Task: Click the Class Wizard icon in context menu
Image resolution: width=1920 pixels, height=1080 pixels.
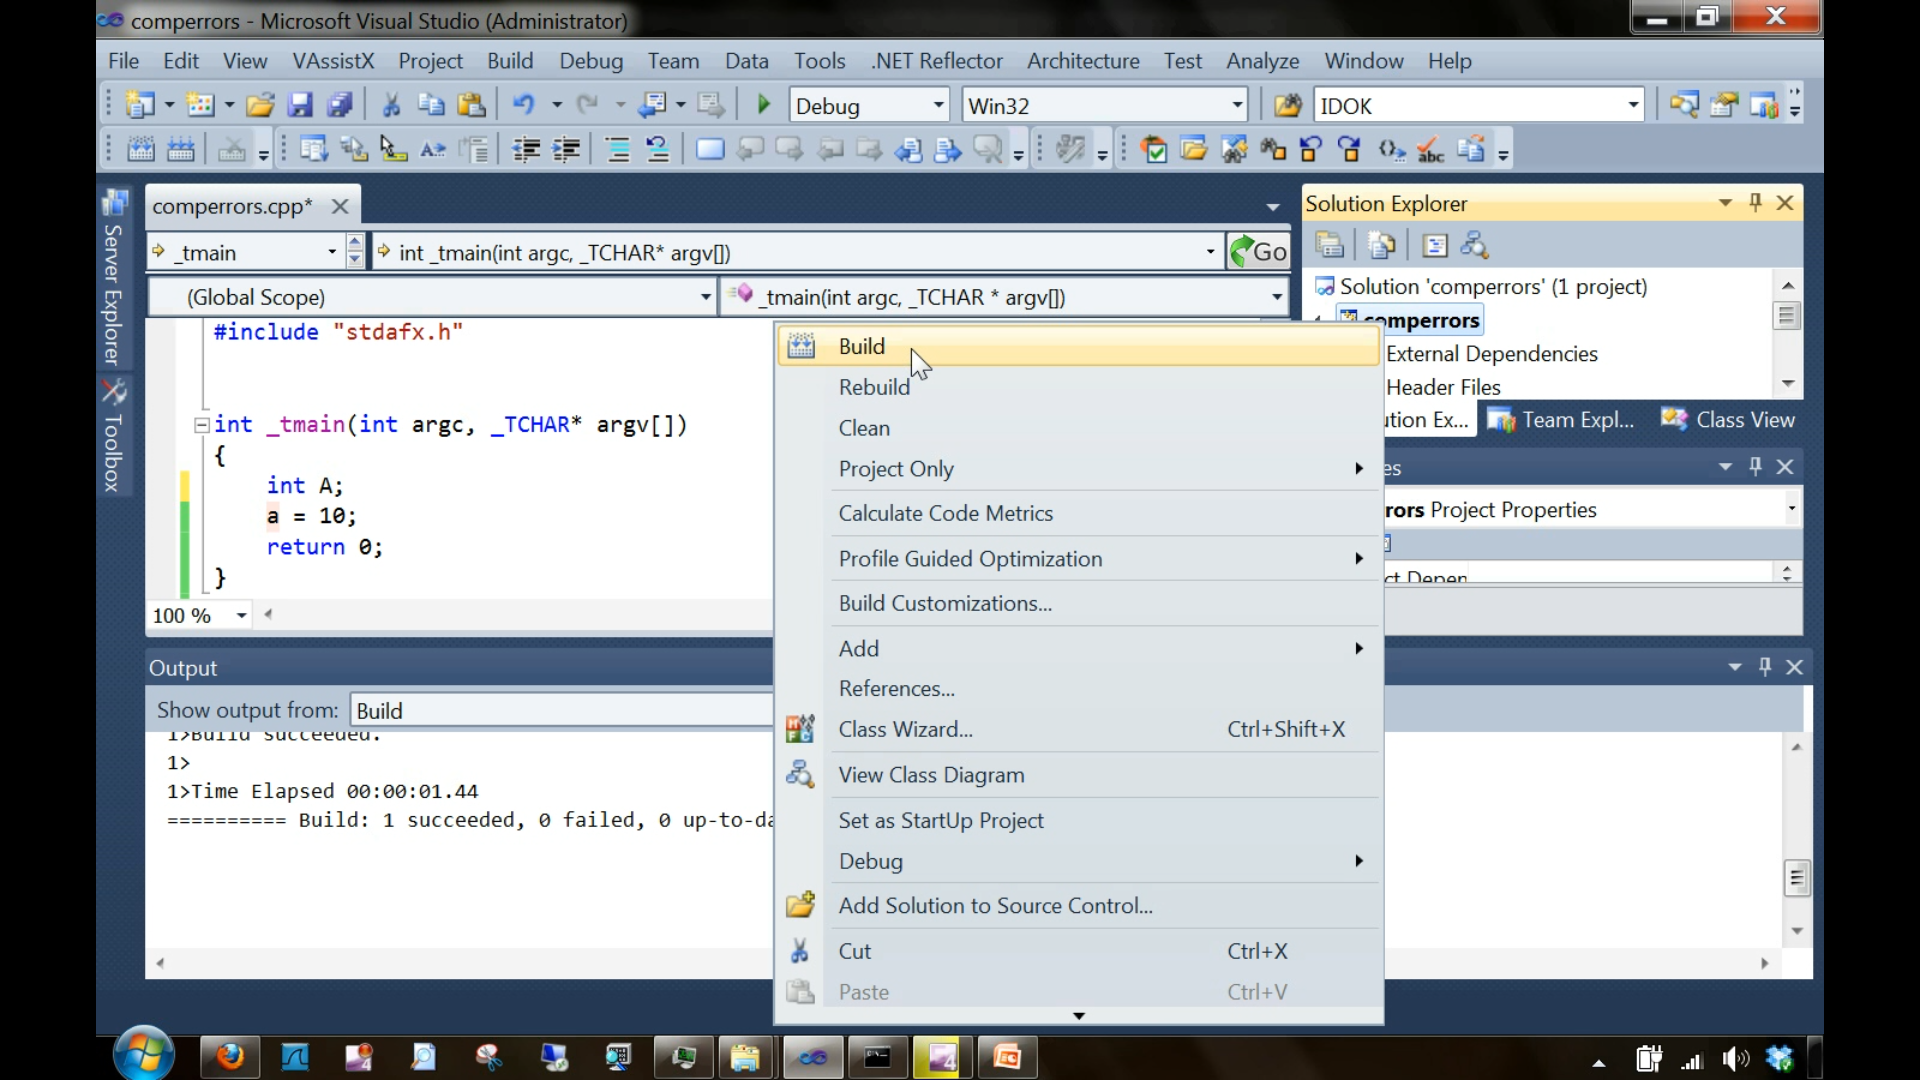Action: [800, 729]
